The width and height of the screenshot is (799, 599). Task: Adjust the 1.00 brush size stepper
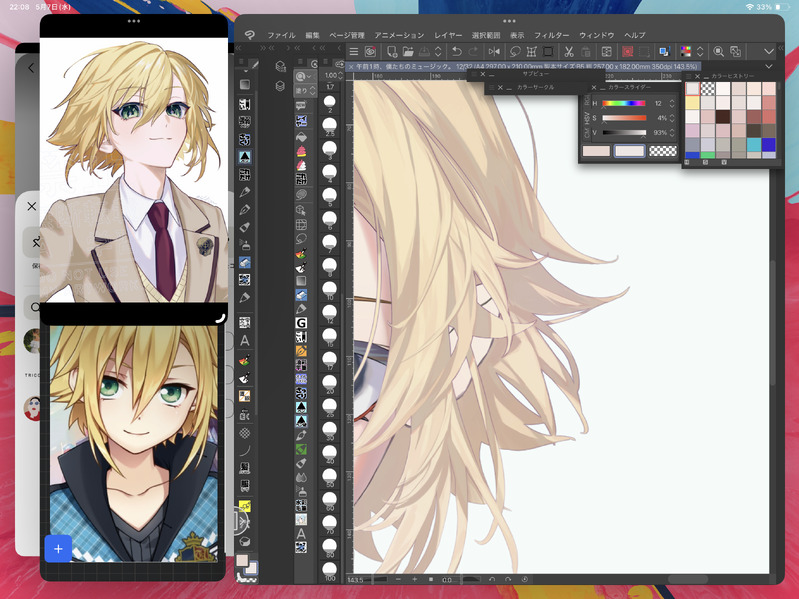(340, 75)
